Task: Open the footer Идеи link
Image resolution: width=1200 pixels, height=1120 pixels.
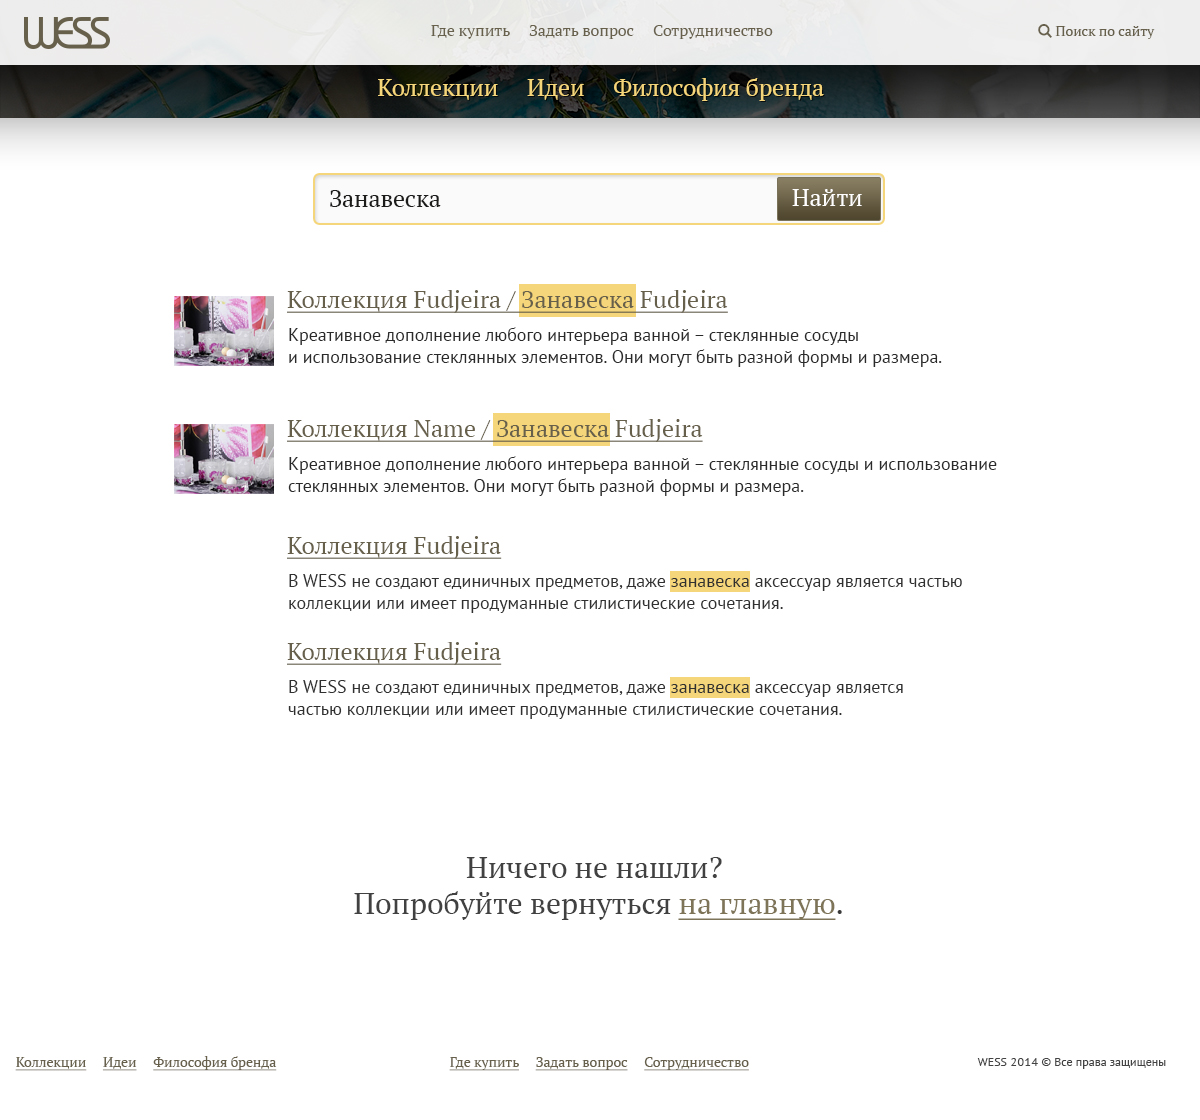Action: (x=119, y=1062)
